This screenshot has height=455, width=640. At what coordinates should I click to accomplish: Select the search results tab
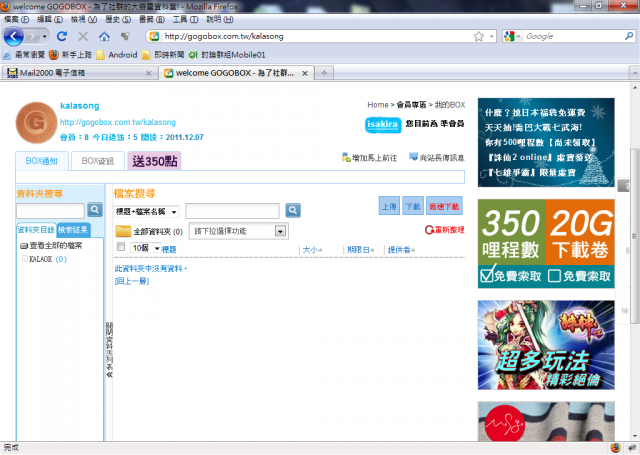click(73, 230)
